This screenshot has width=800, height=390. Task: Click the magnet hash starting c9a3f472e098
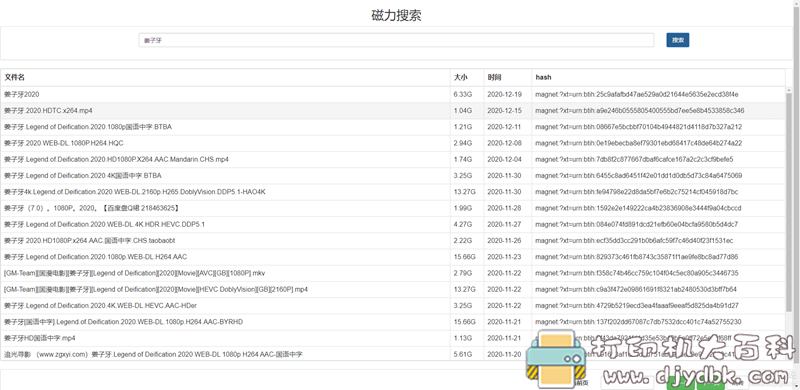(636, 289)
